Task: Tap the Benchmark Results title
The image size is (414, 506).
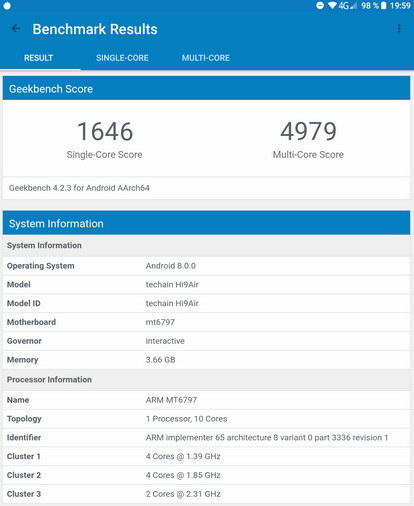Action: 95,29
